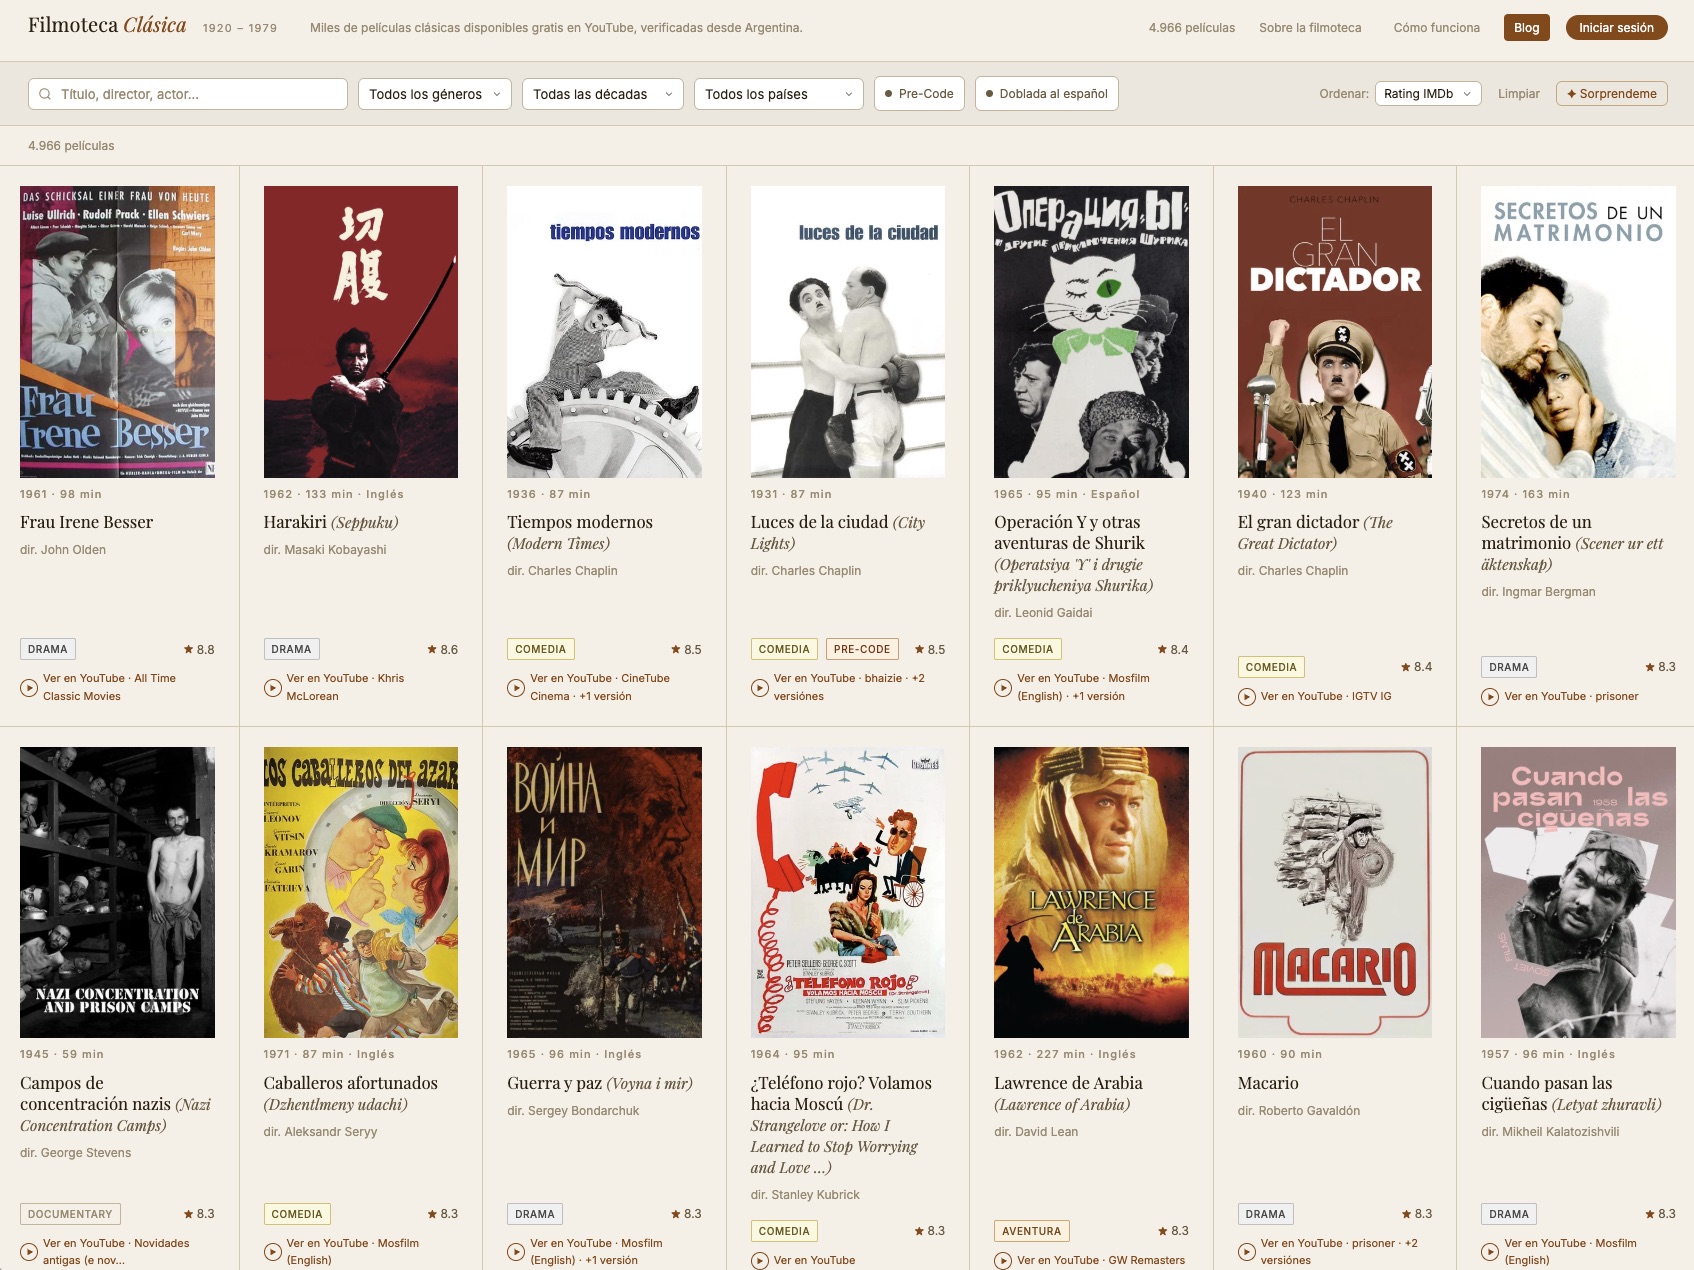The image size is (1694, 1270).
Task: Click play icon for Caballeros afortunados
Action: click(x=272, y=1252)
